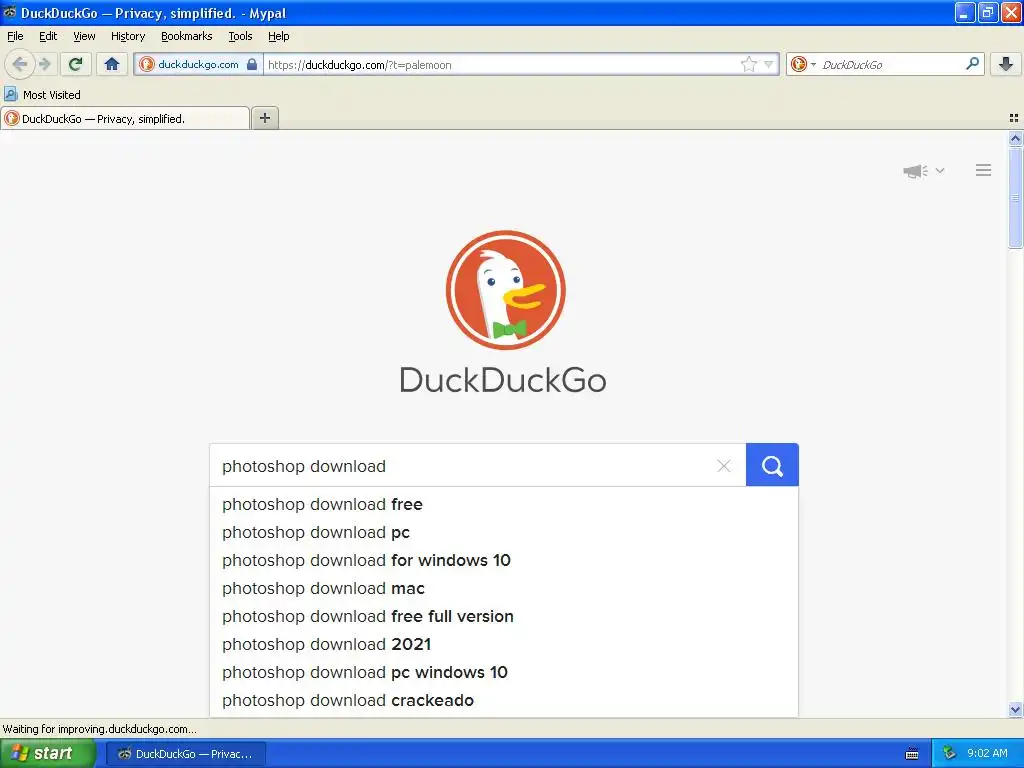Screen dimensions: 1024x768
Task: Open the Edit menu
Action: point(48,36)
